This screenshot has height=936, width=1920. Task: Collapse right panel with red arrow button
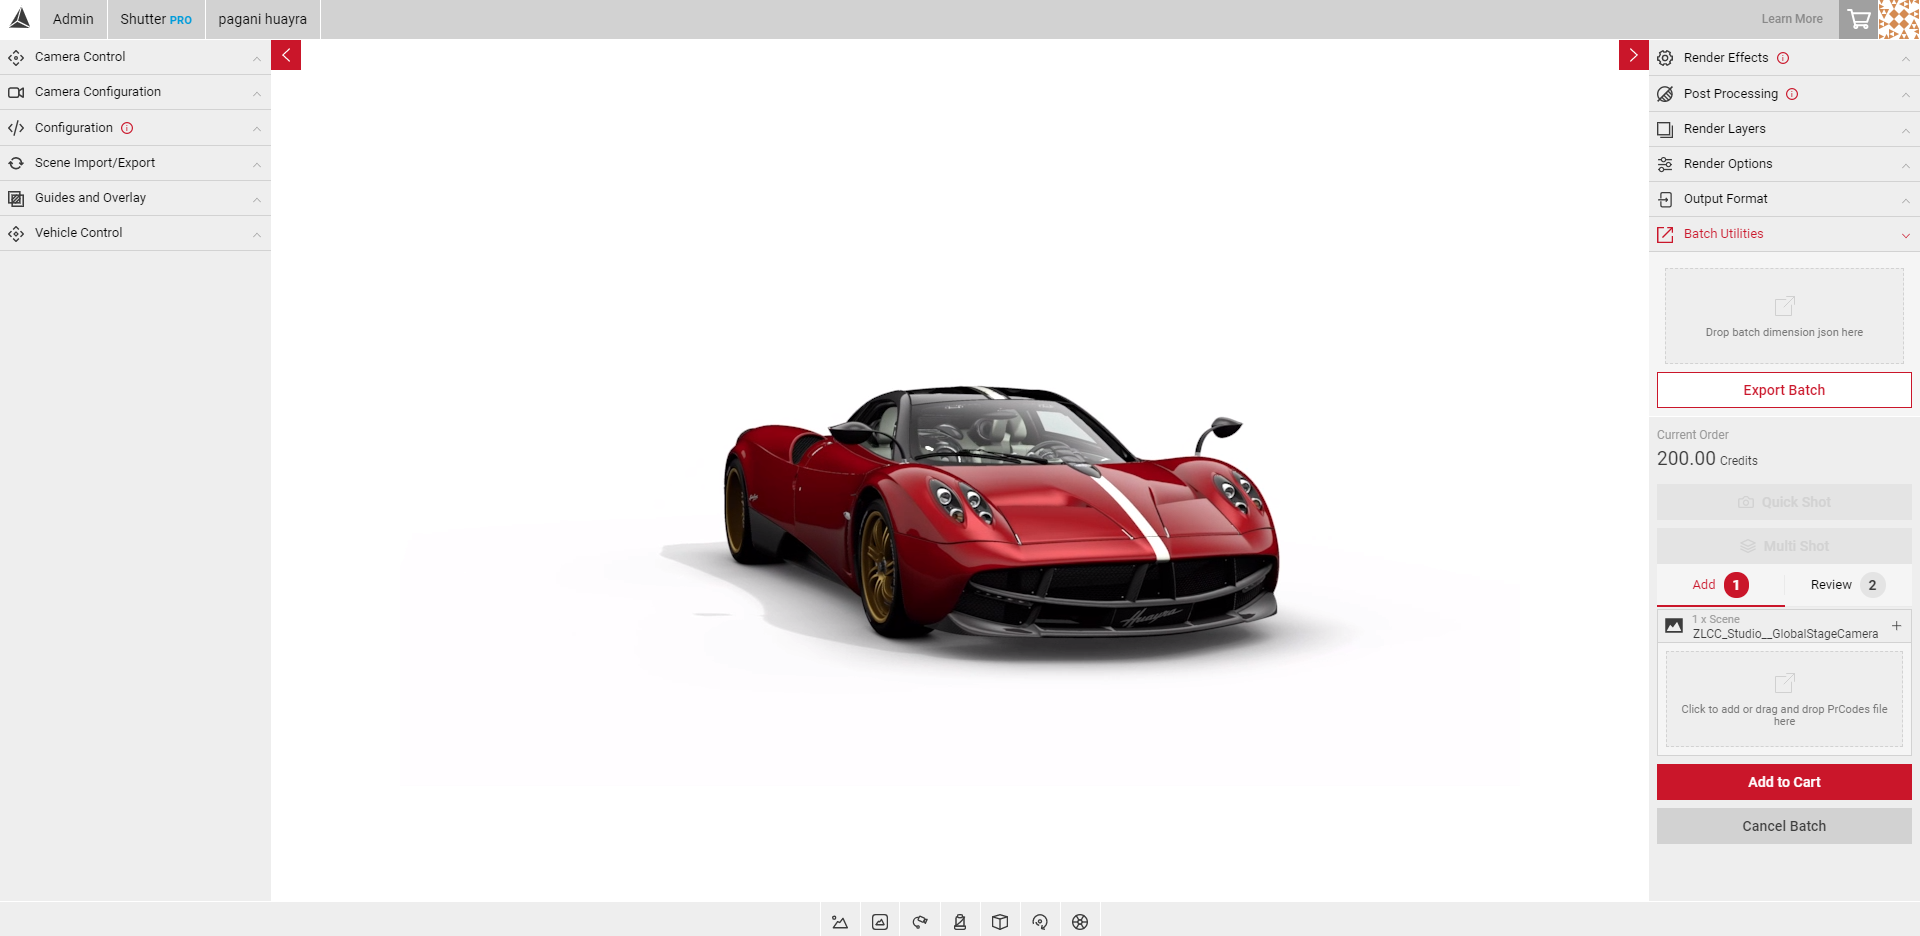coord(1634,55)
